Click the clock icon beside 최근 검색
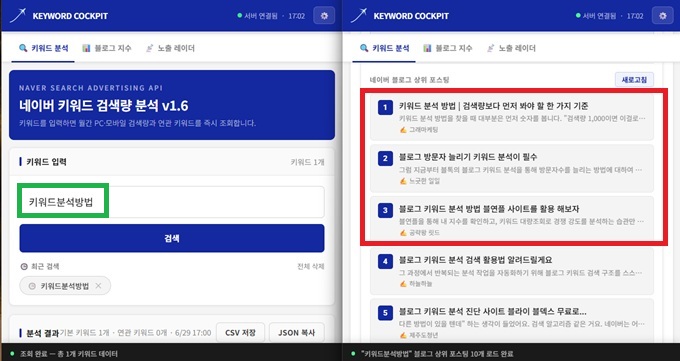The image size is (680, 361). point(24,266)
